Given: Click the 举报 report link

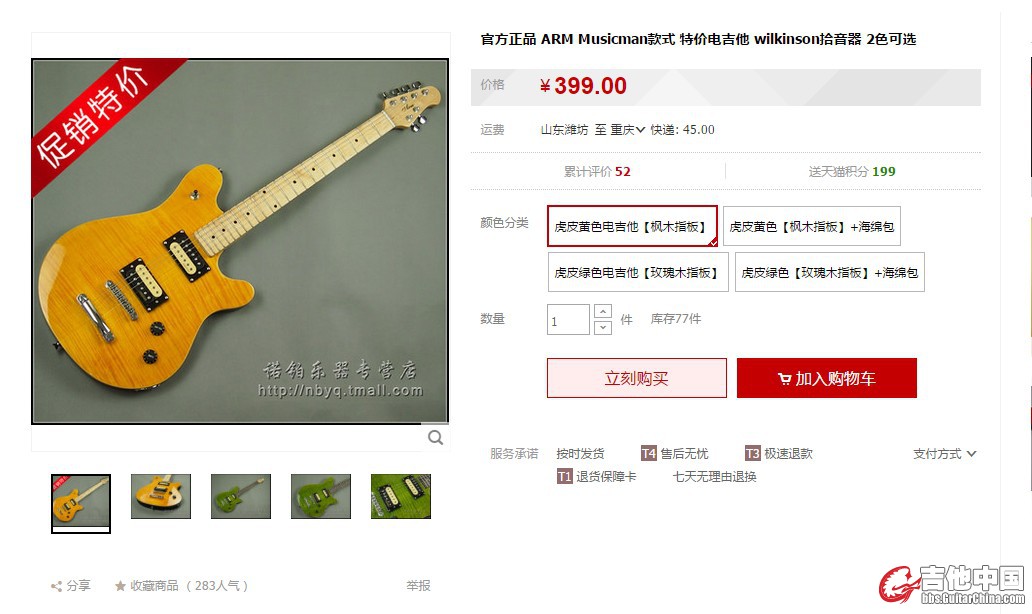Looking at the screenshot, I should (418, 586).
